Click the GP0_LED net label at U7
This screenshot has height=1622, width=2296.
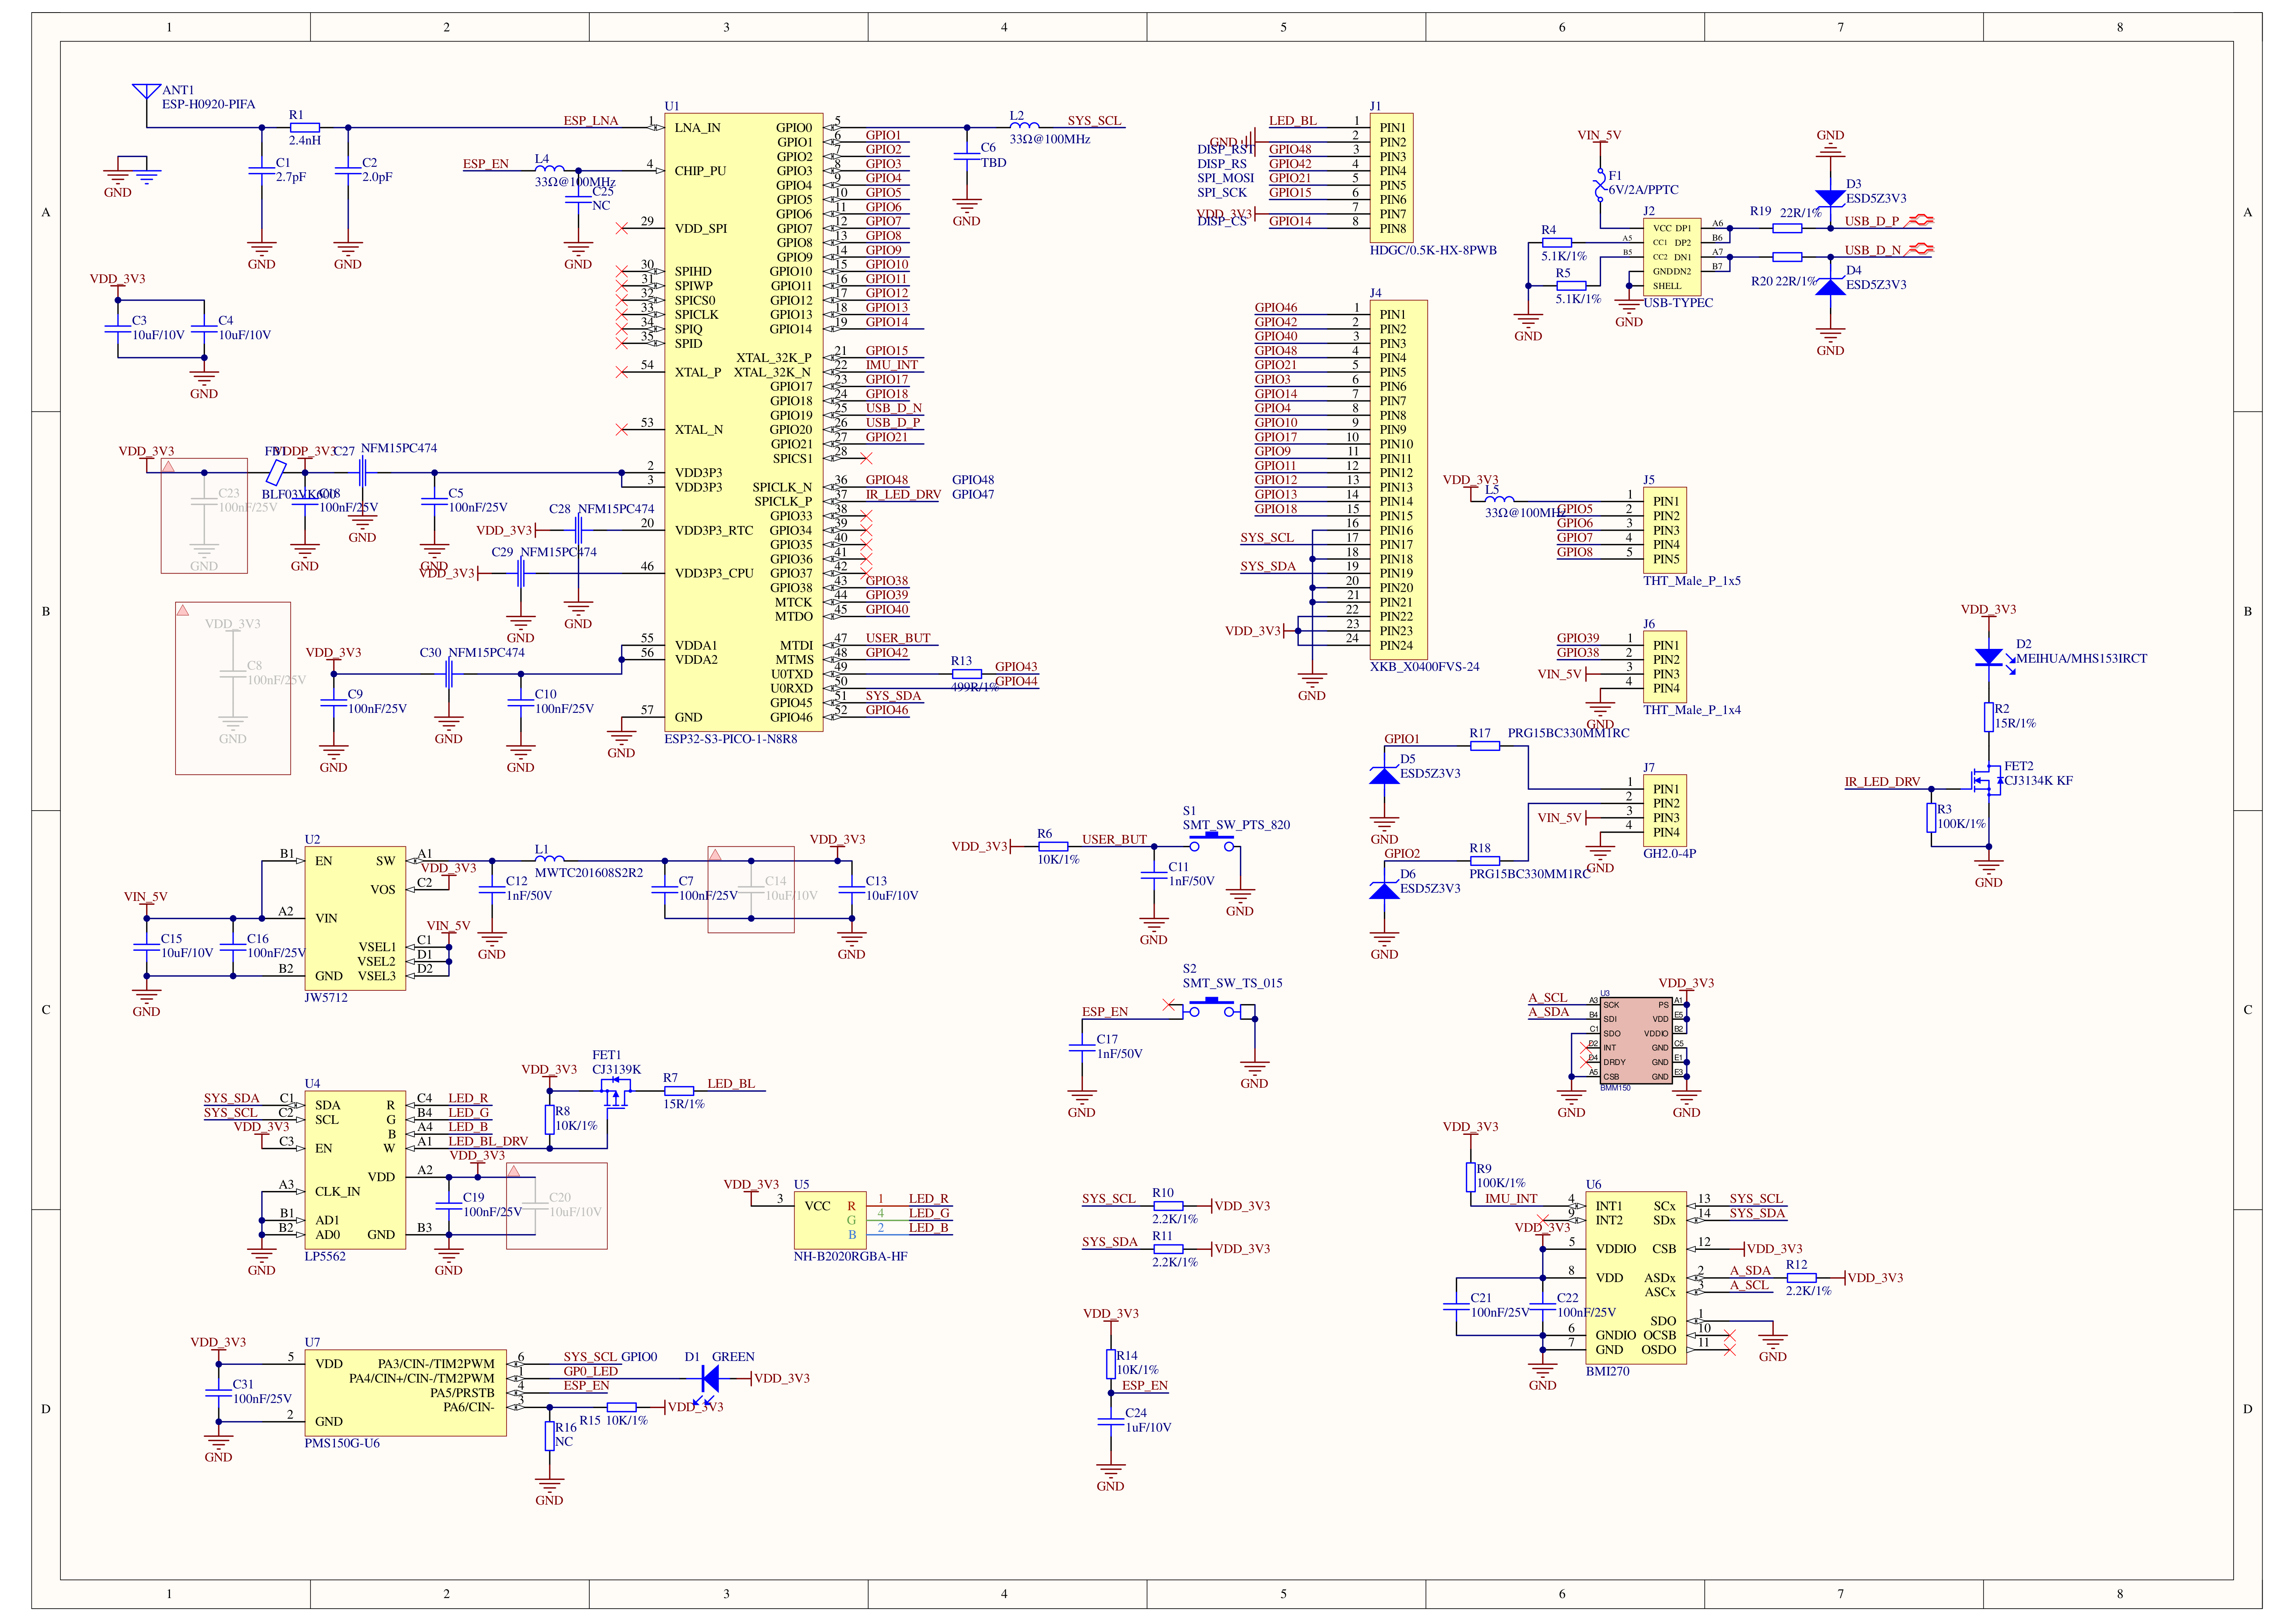pyautogui.click(x=591, y=1371)
